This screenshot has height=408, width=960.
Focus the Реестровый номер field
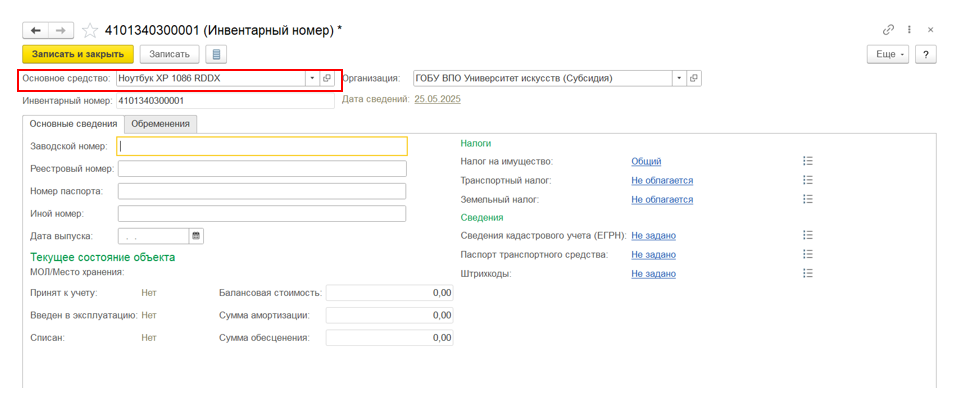tap(262, 168)
